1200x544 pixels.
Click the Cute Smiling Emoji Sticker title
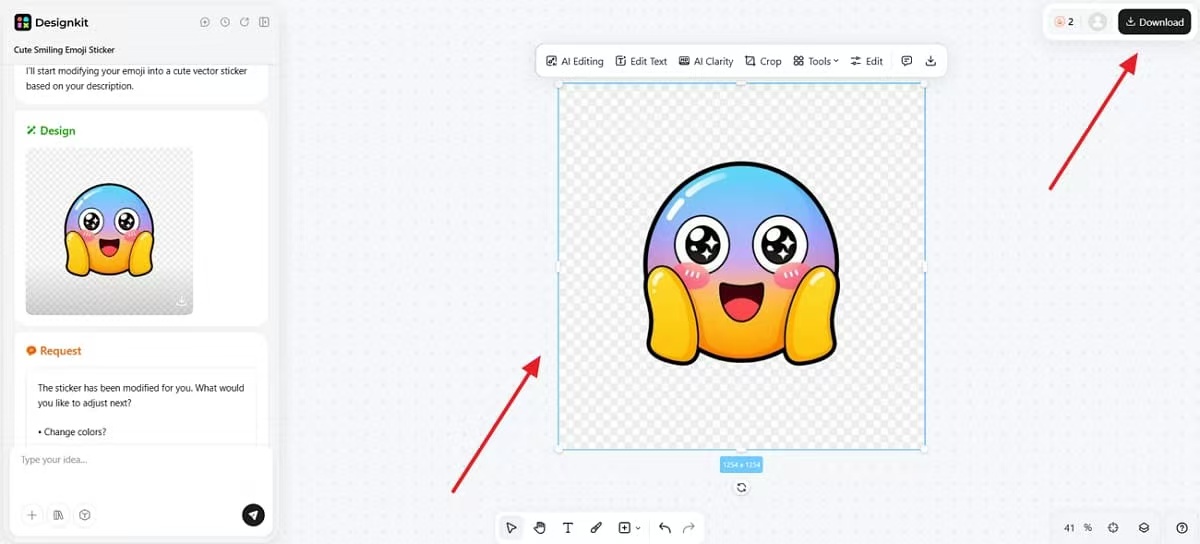(64, 49)
